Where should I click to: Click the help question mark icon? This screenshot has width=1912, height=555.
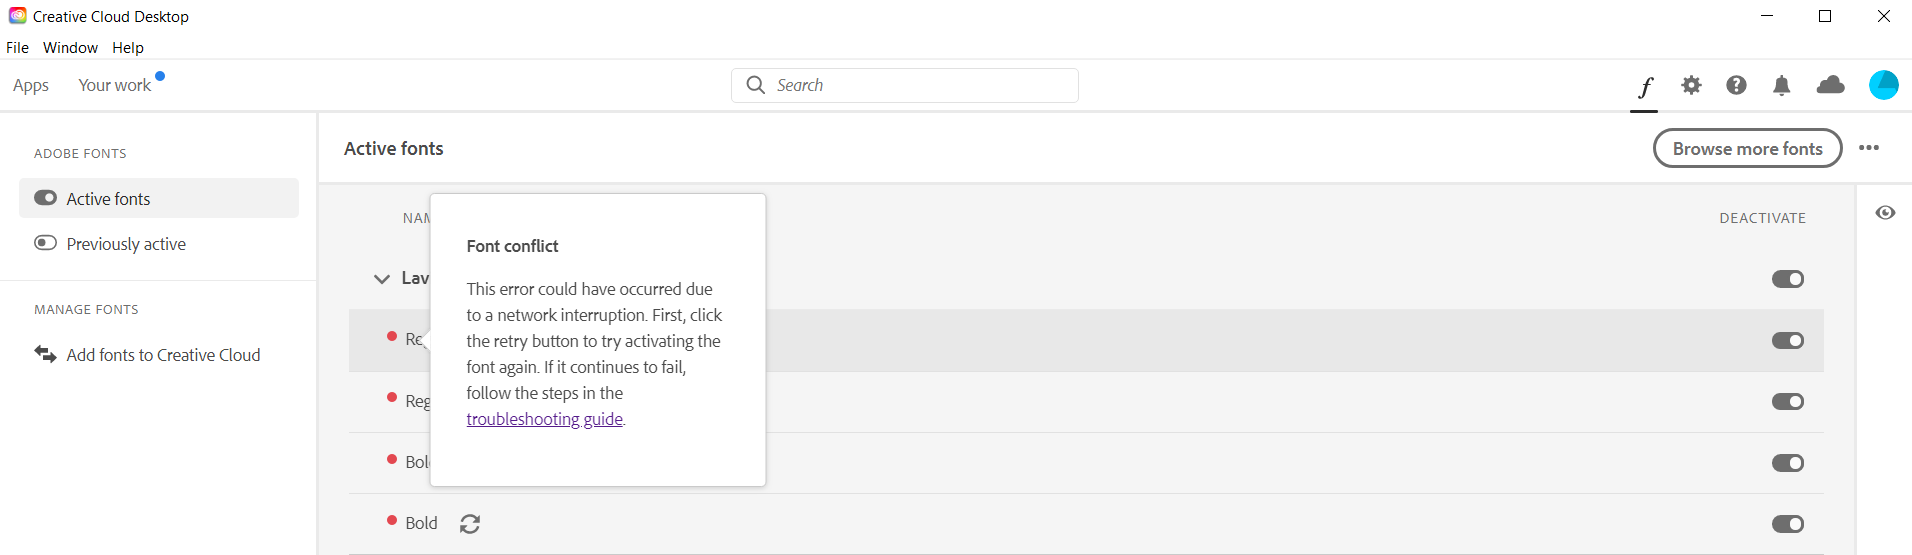[1736, 86]
